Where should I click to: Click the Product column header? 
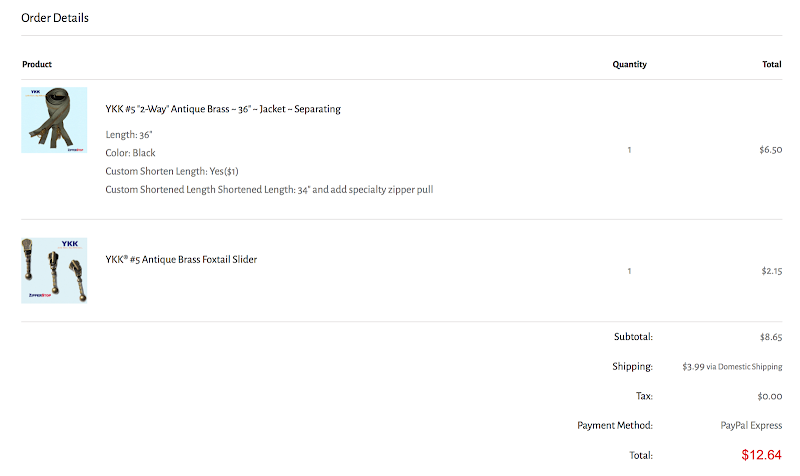(37, 64)
